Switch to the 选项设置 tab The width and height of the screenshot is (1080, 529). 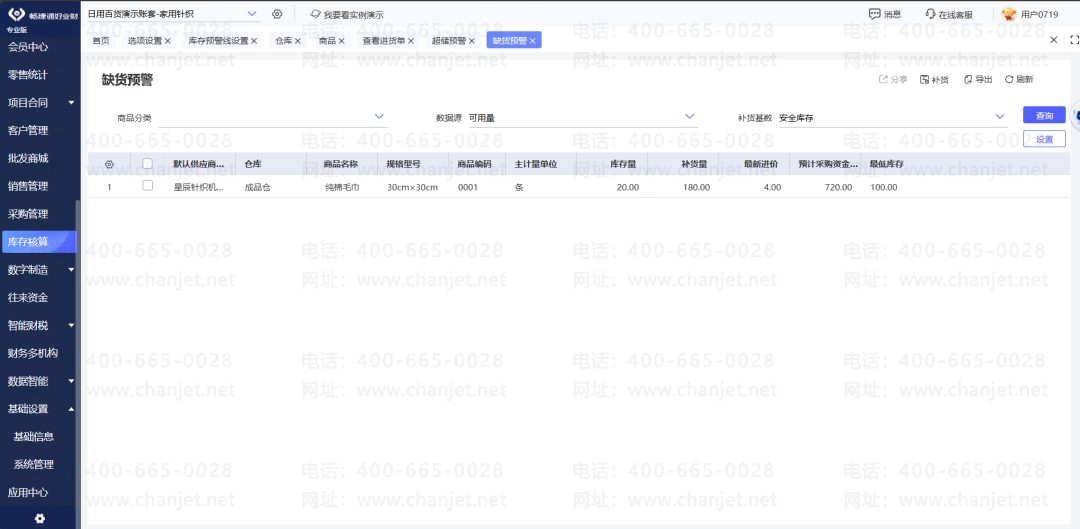145,41
